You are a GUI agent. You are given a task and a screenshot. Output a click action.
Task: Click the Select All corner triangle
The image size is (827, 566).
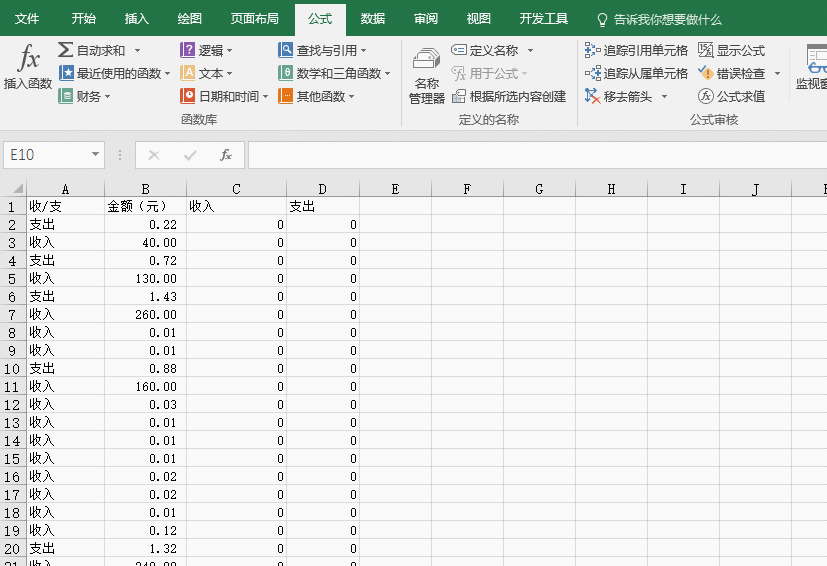coord(18,188)
